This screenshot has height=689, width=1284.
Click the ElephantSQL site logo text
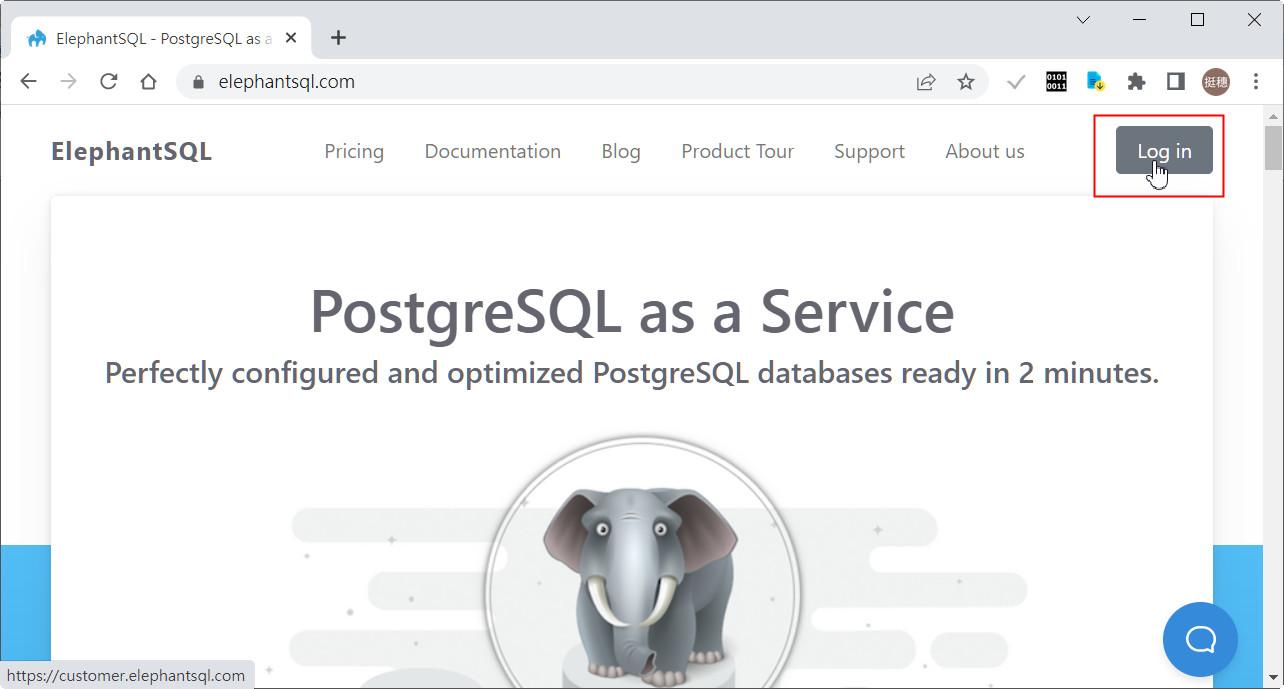[x=132, y=152]
